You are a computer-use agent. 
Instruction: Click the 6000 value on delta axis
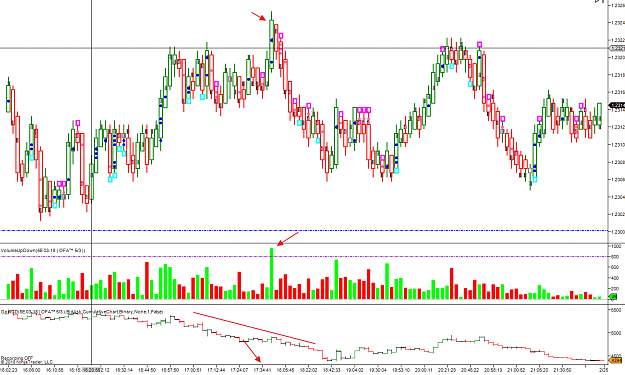pos(616,333)
